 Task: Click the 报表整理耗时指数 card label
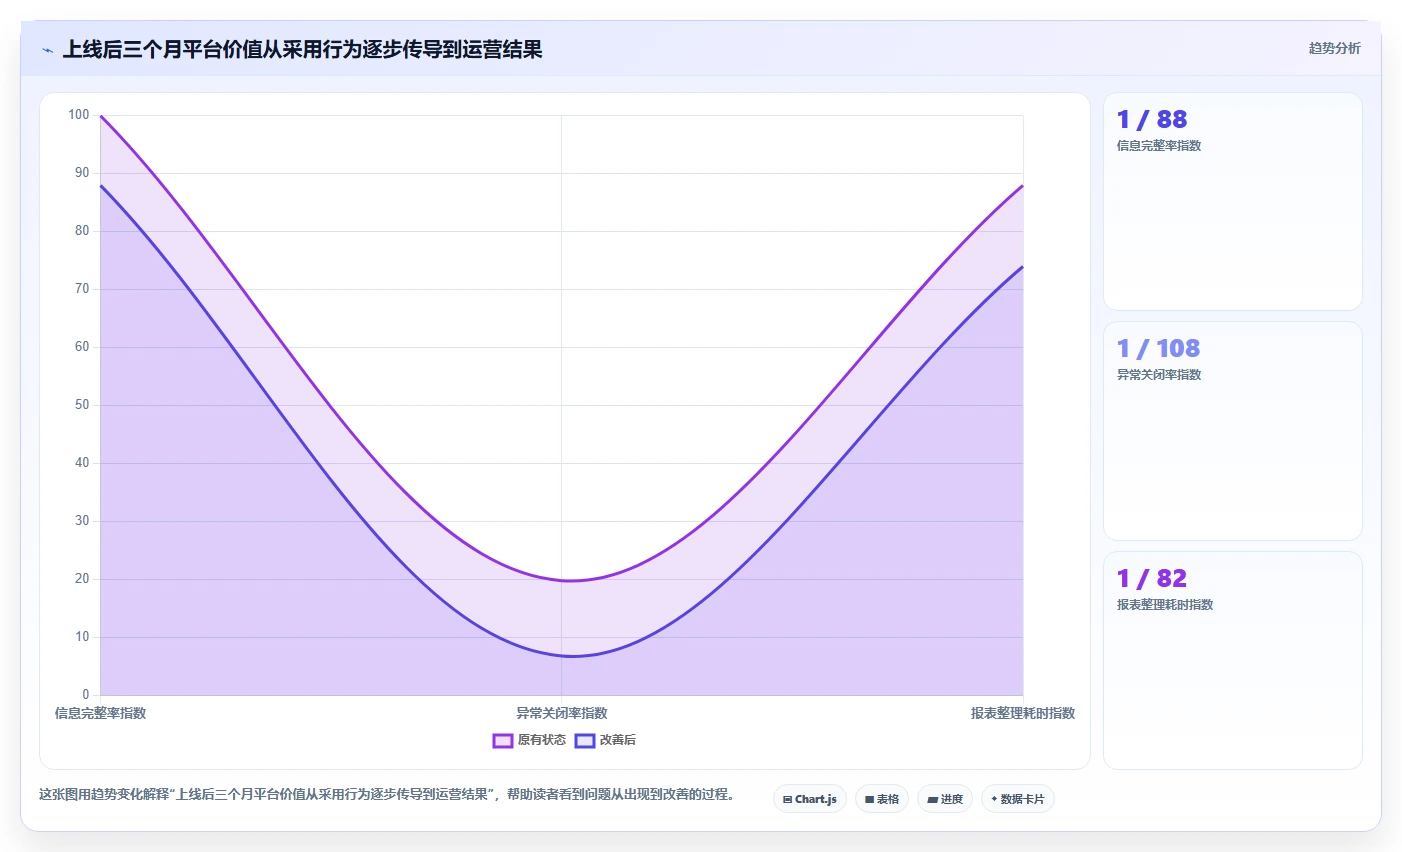coord(1165,605)
